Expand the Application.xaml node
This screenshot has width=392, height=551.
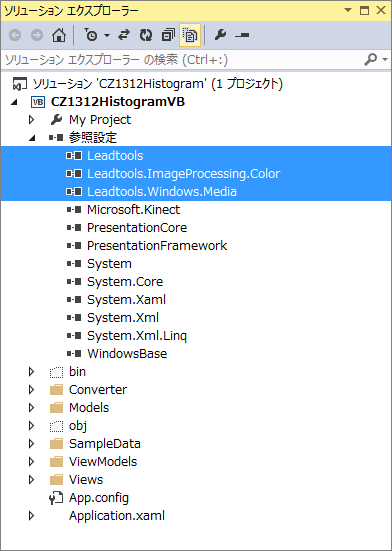[31, 516]
